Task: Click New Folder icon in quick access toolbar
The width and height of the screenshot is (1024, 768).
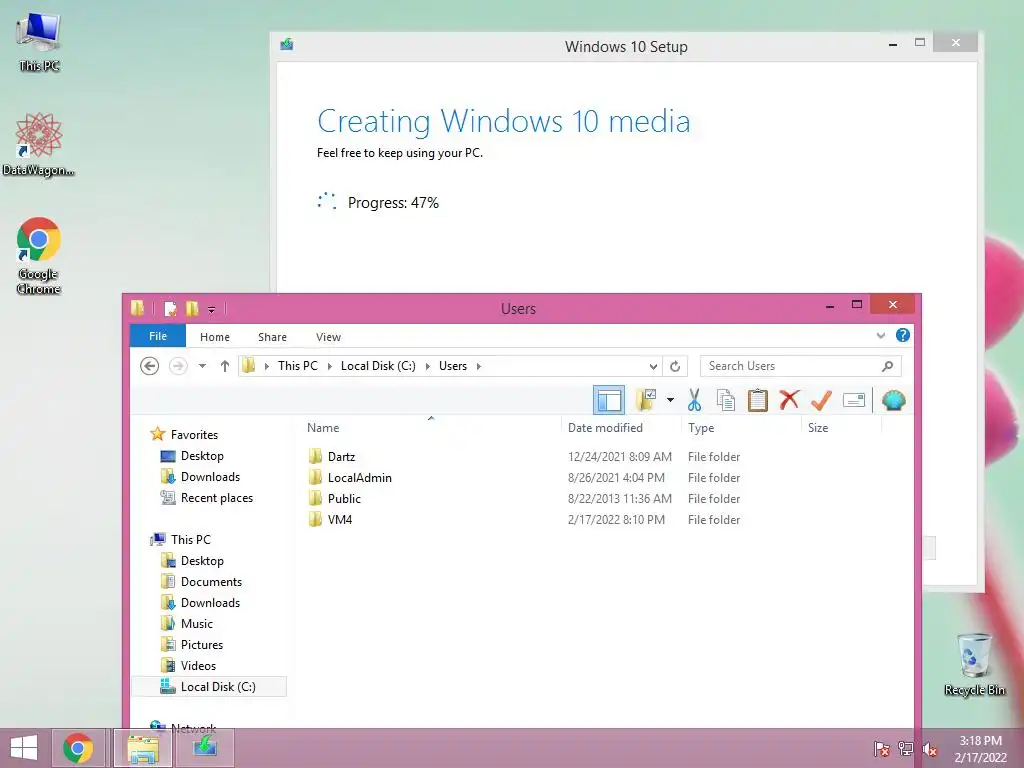Action: click(192, 309)
